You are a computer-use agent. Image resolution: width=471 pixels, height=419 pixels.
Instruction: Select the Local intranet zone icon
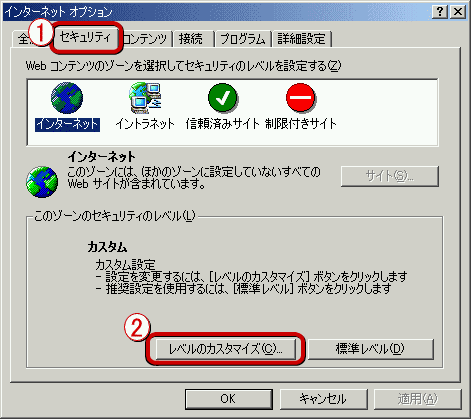pyautogui.click(x=145, y=98)
